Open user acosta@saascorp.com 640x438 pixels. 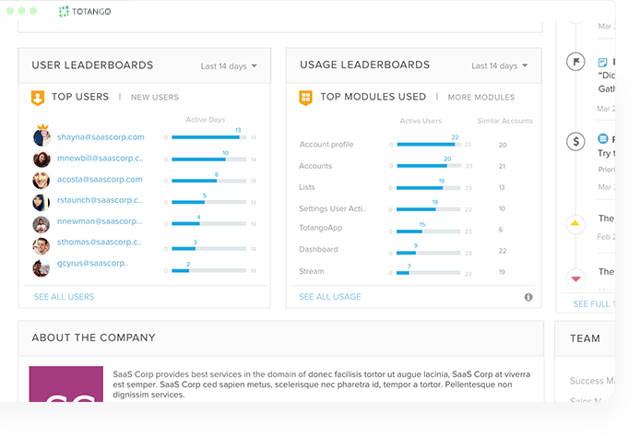pos(100,179)
